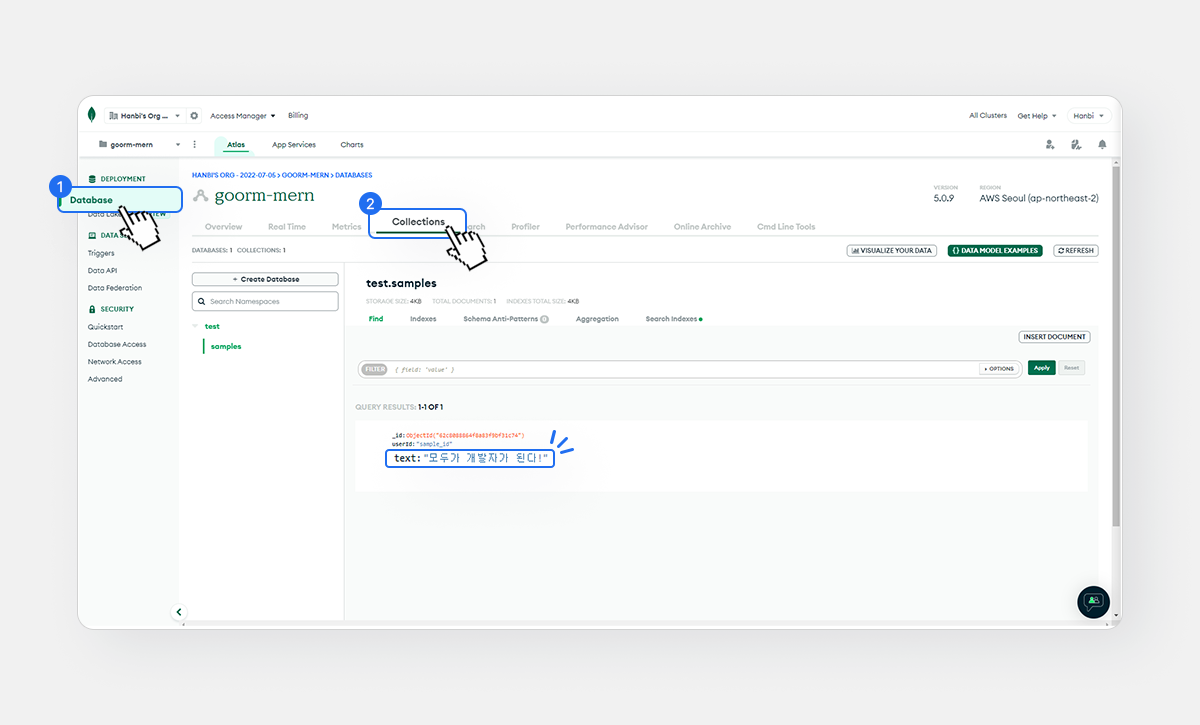
Task: Select the samples collection
Action: [x=226, y=346]
